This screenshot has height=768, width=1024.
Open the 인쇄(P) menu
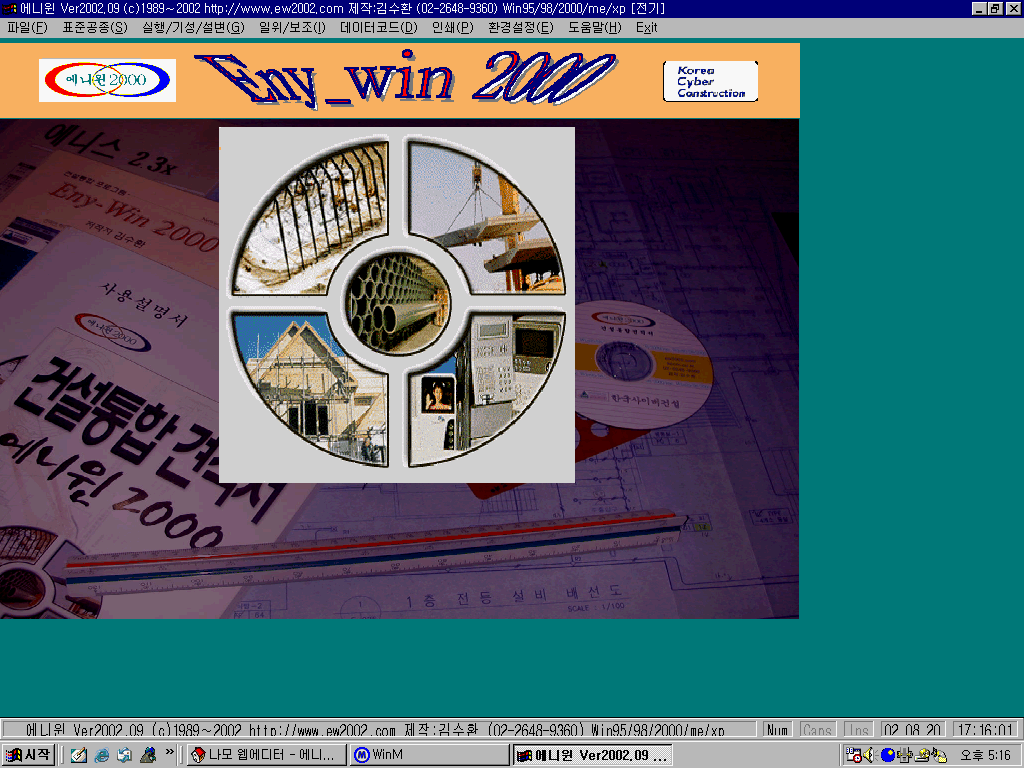pyautogui.click(x=453, y=27)
